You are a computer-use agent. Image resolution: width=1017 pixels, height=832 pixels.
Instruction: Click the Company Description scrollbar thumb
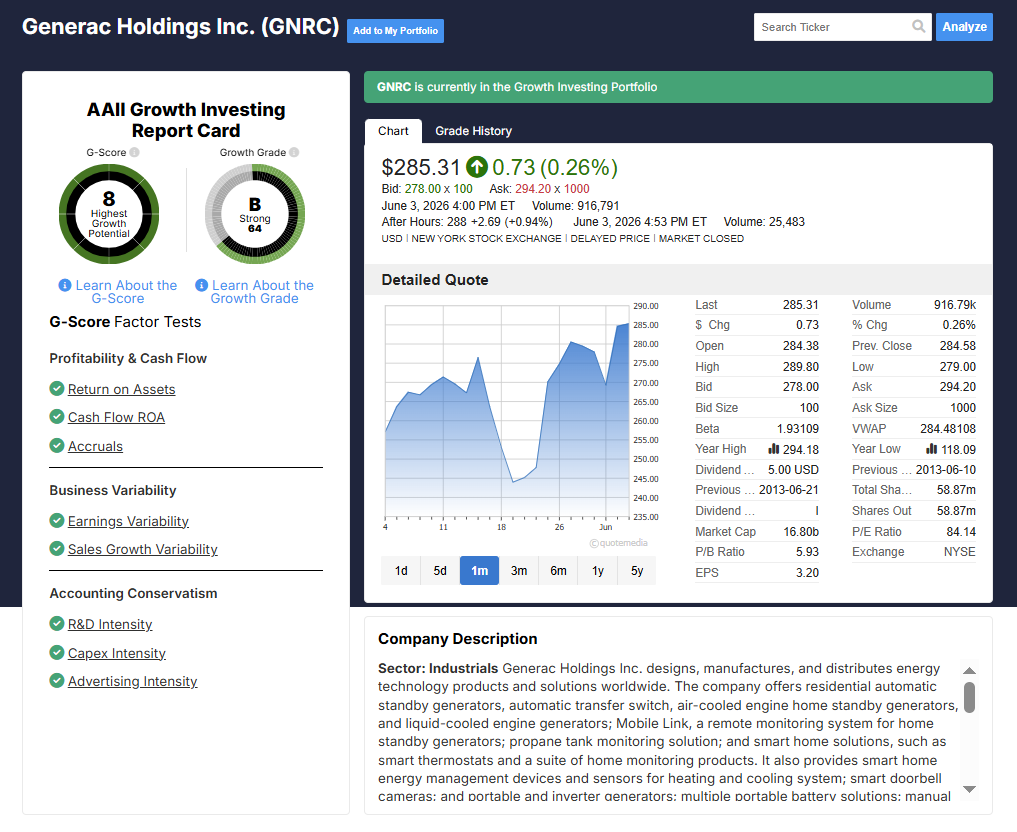point(970,697)
